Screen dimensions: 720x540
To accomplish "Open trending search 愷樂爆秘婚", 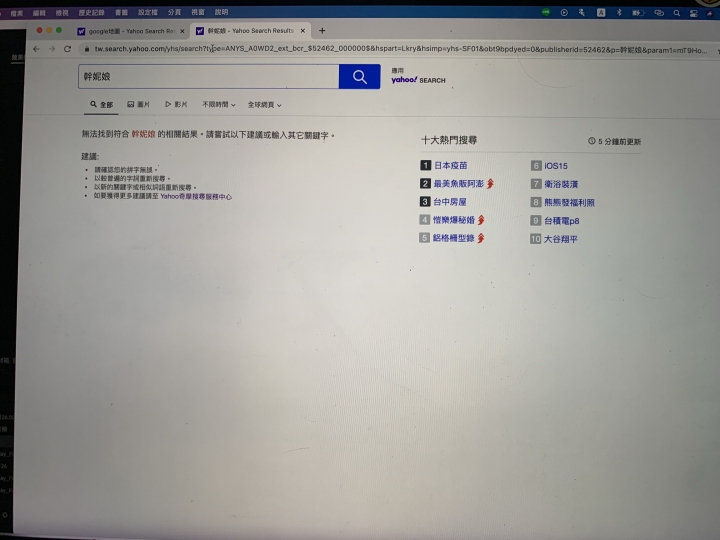I will [x=454, y=220].
